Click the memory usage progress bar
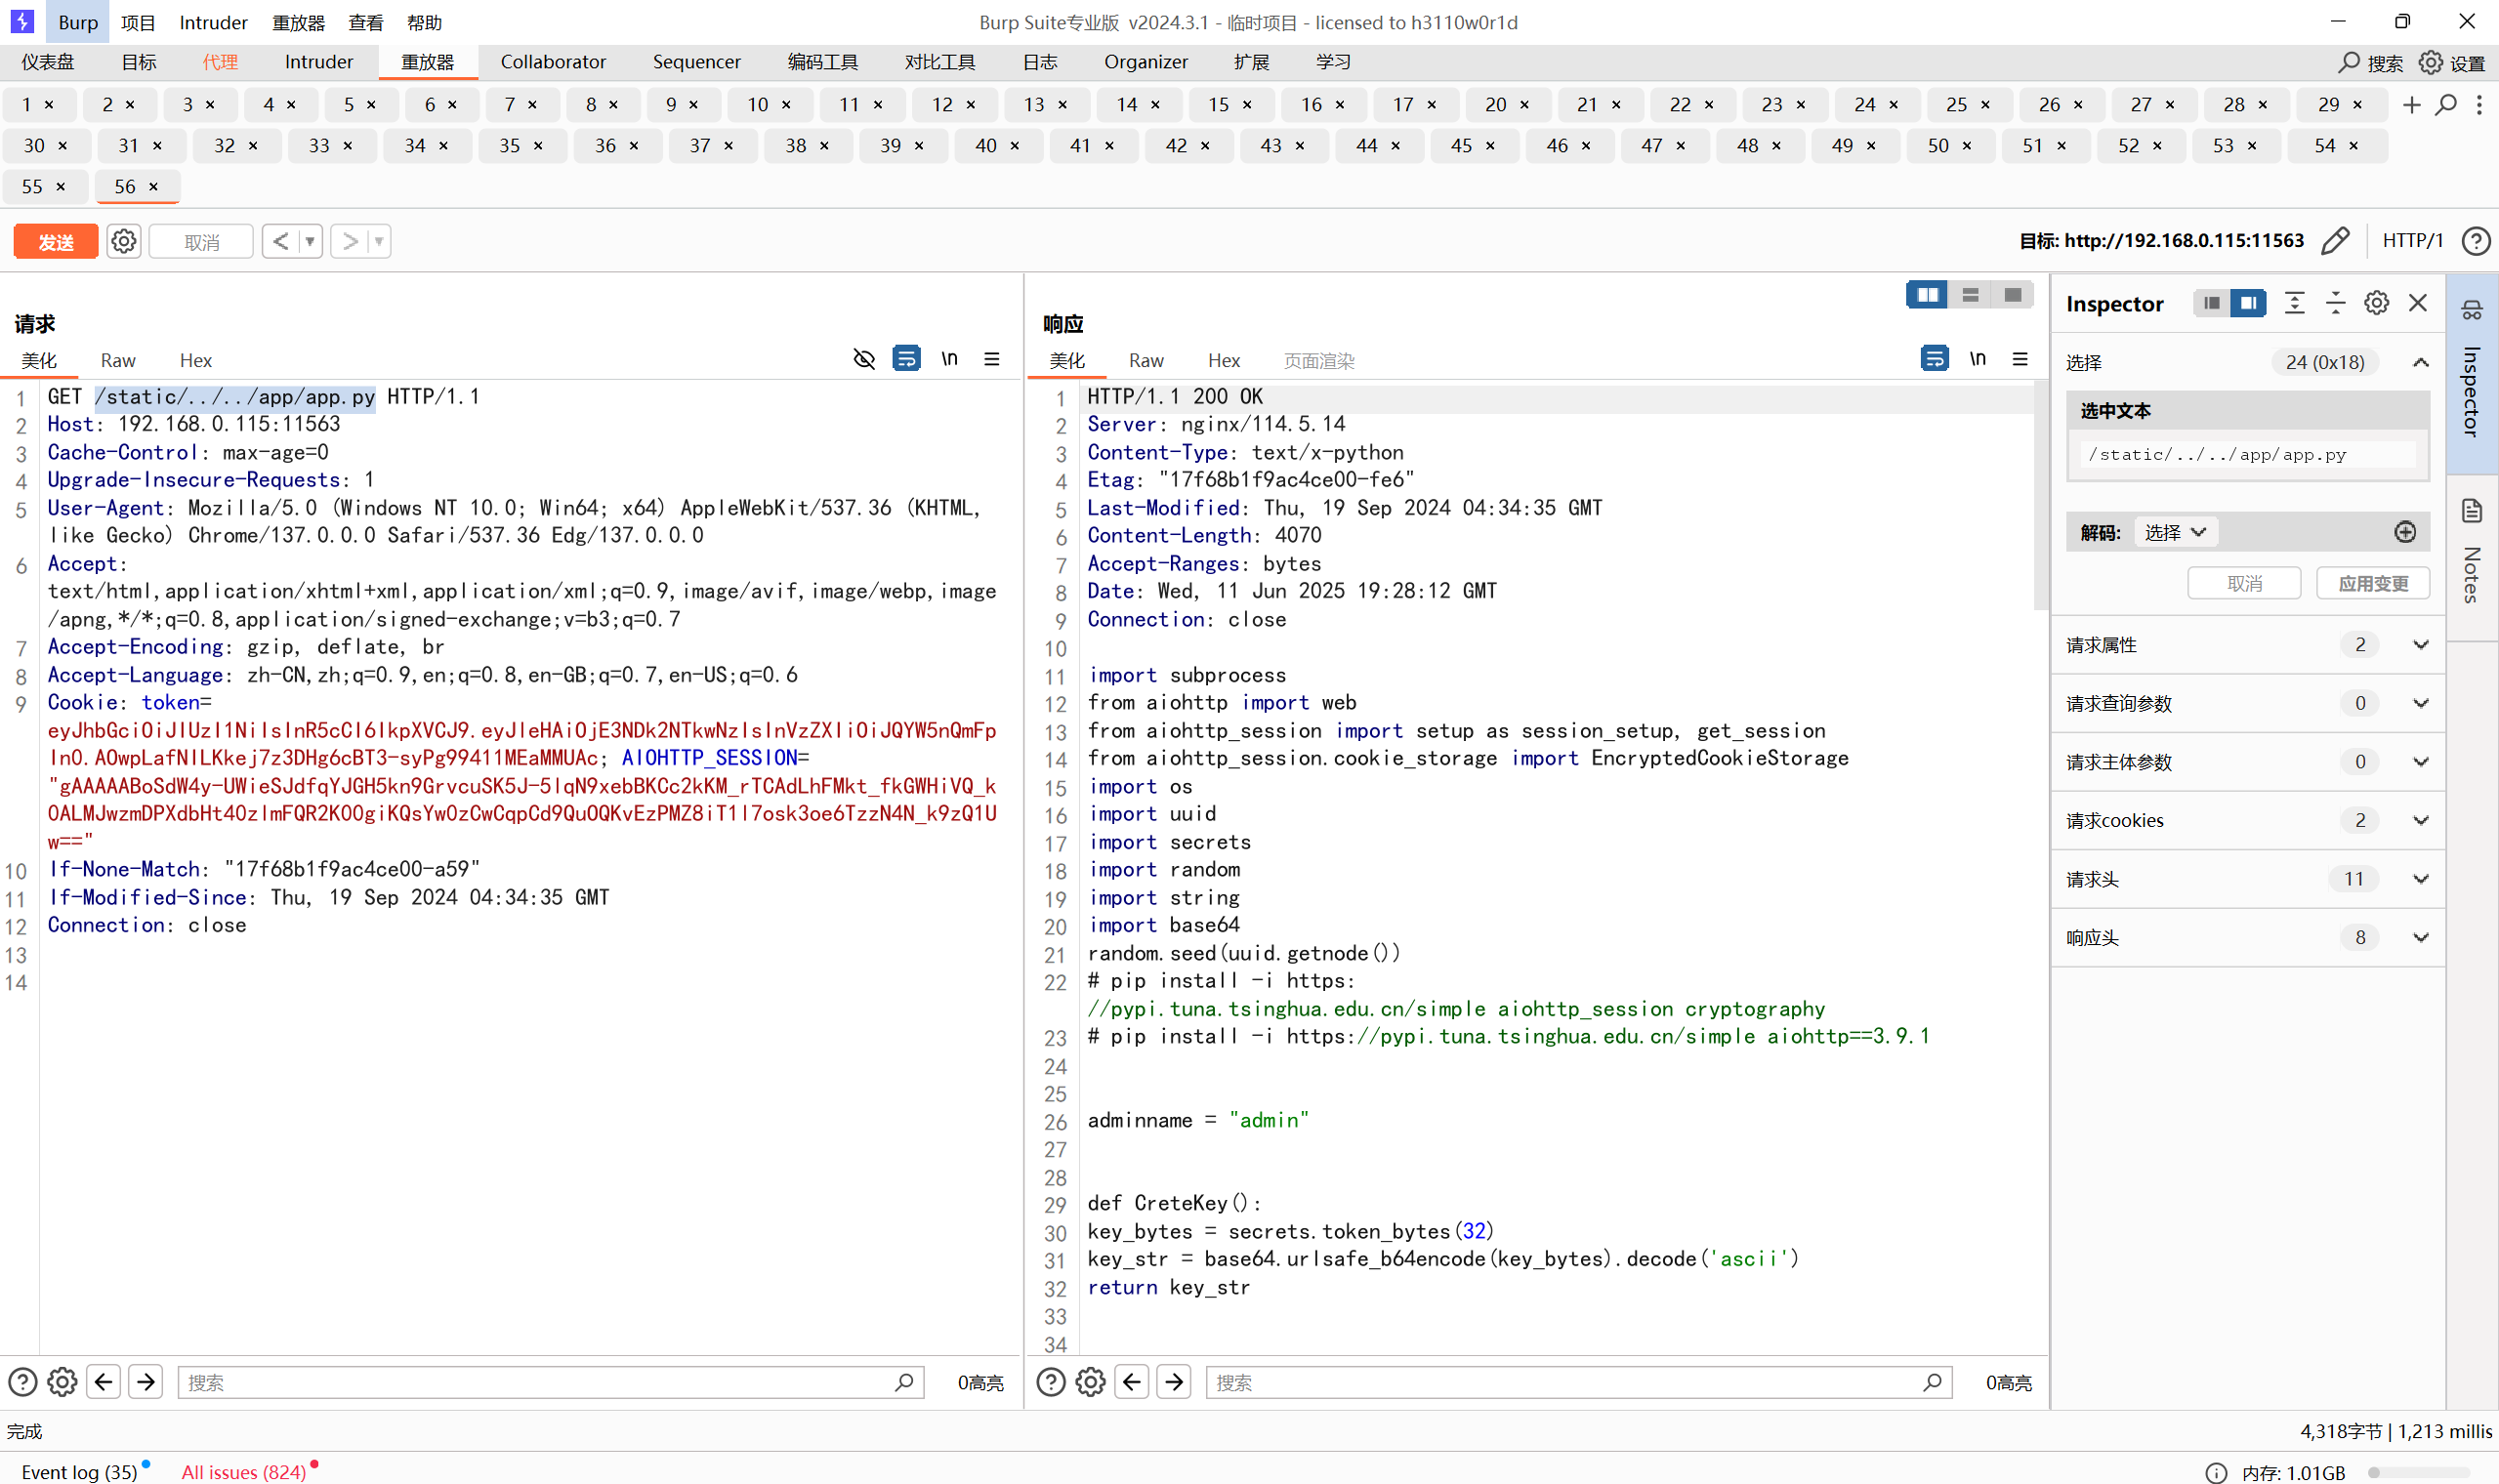This screenshot has height=1484, width=2499. pyautogui.click(x=2418, y=1473)
